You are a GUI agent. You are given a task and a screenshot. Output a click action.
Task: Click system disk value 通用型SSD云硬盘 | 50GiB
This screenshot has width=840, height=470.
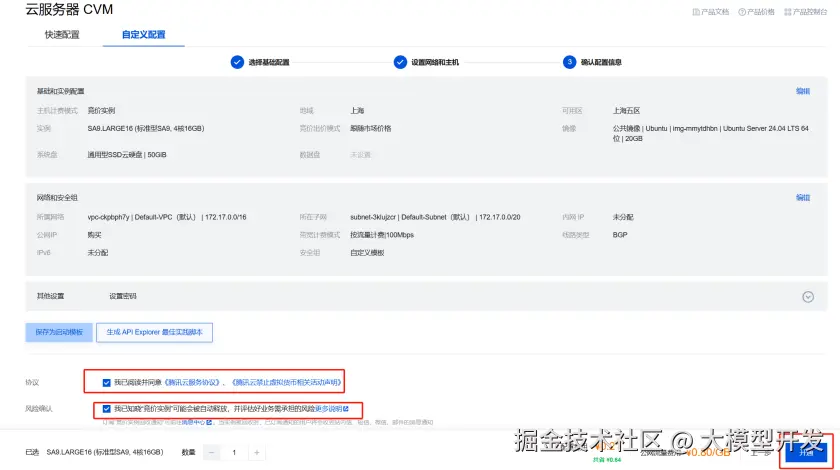(127, 155)
